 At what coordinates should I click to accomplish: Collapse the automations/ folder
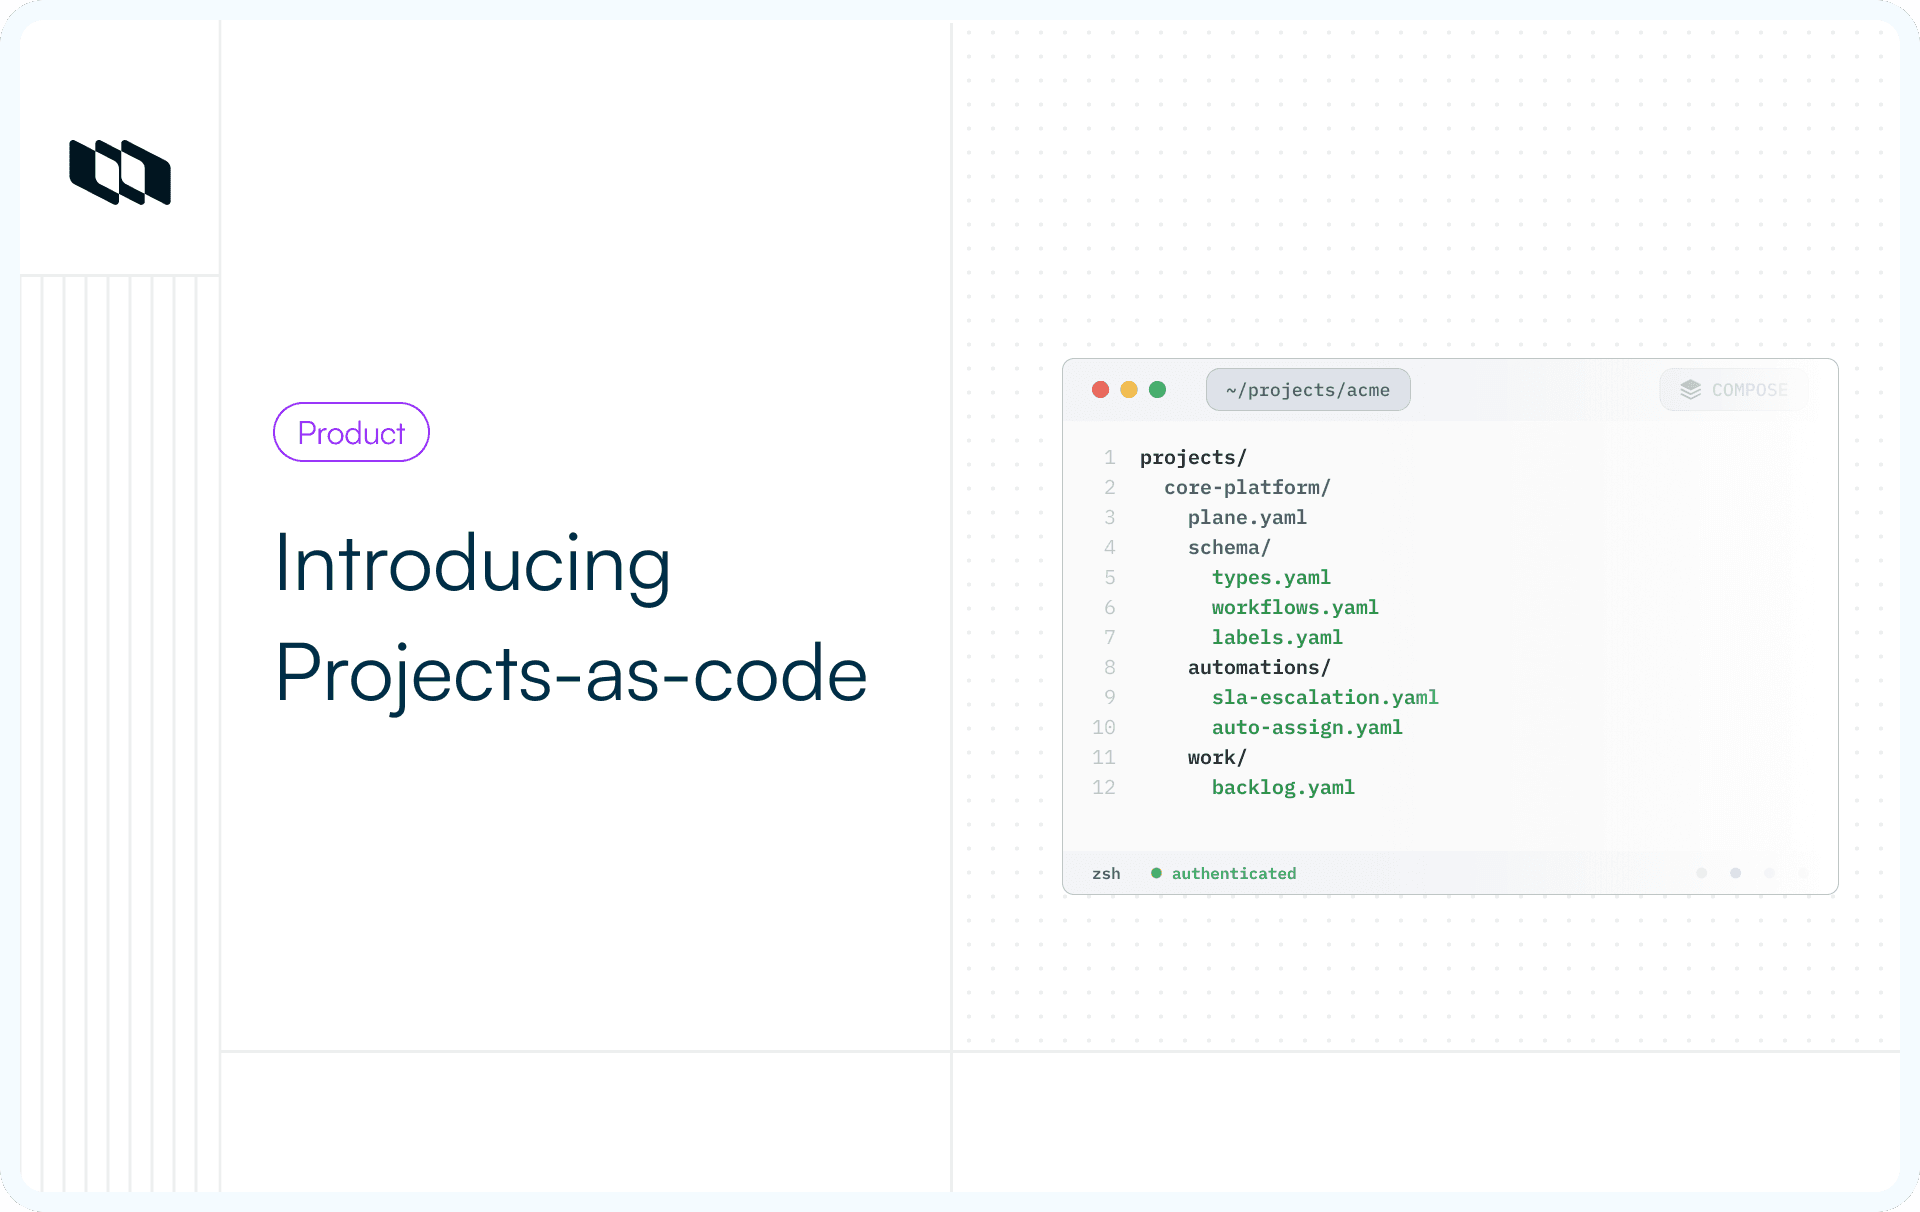click(1259, 667)
